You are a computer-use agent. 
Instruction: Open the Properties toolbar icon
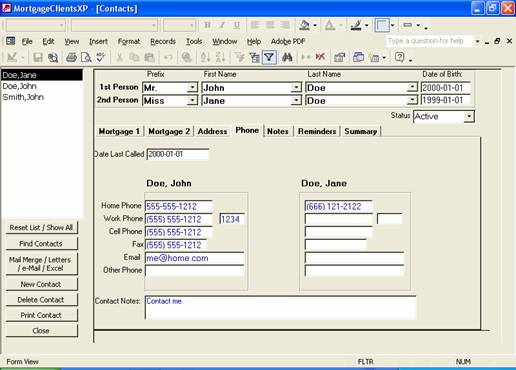(x=339, y=57)
